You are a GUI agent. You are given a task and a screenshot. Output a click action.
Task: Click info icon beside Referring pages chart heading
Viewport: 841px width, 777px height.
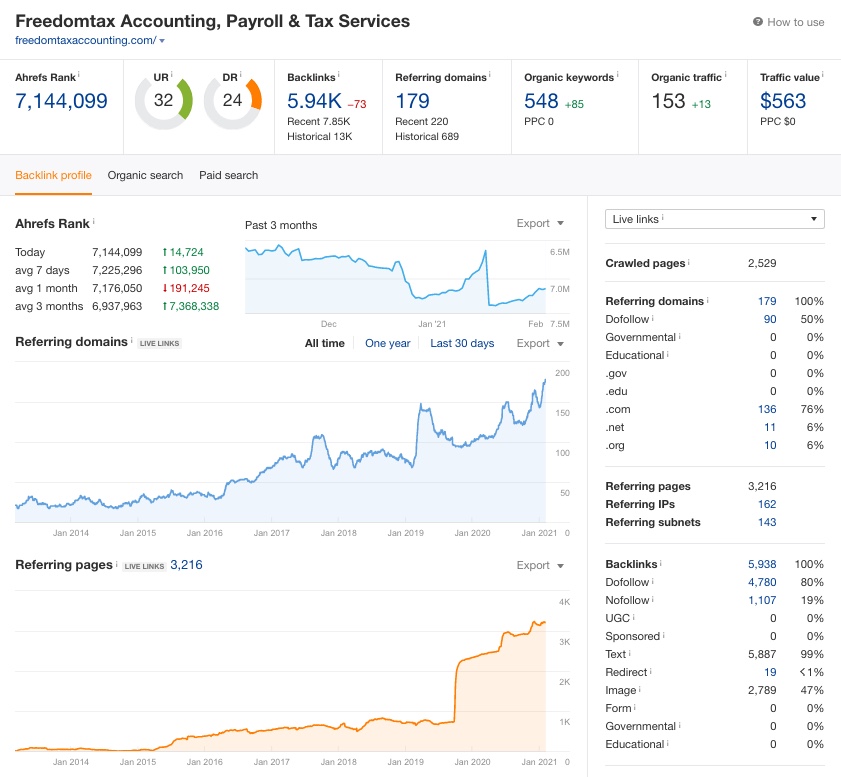pyautogui.click(x=116, y=563)
